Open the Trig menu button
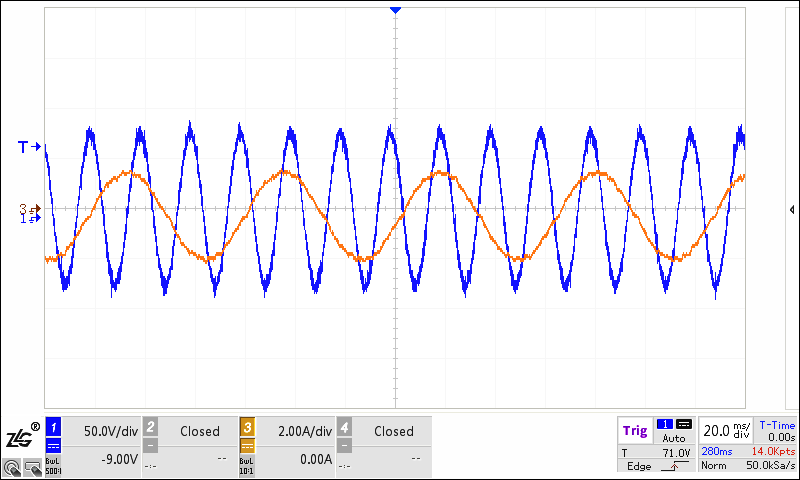Image resolution: width=800 pixels, height=480 pixels. click(x=635, y=431)
